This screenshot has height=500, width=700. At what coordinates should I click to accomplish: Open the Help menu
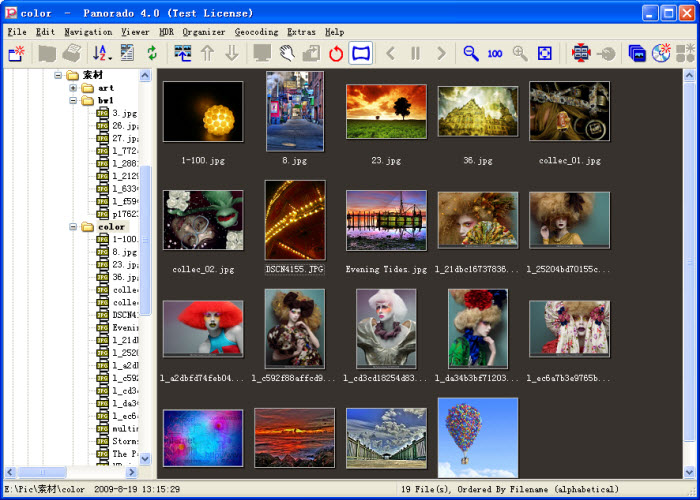(334, 32)
